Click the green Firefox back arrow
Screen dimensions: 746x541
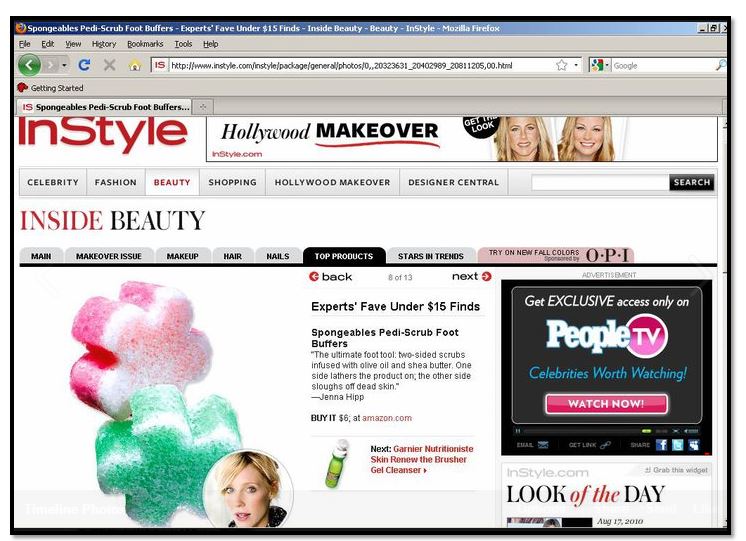29,65
